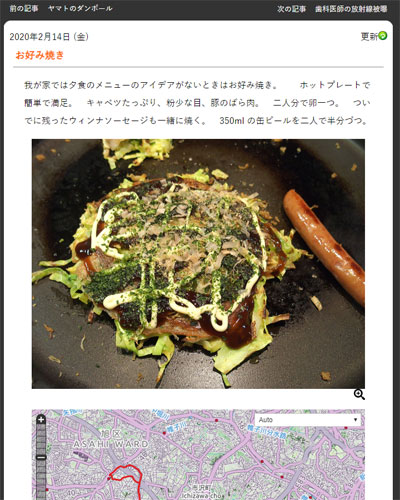Viewport: 400px width, 500px height.
Task: Click the ASAHI WARD label on the map
Action: click(111, 444)
